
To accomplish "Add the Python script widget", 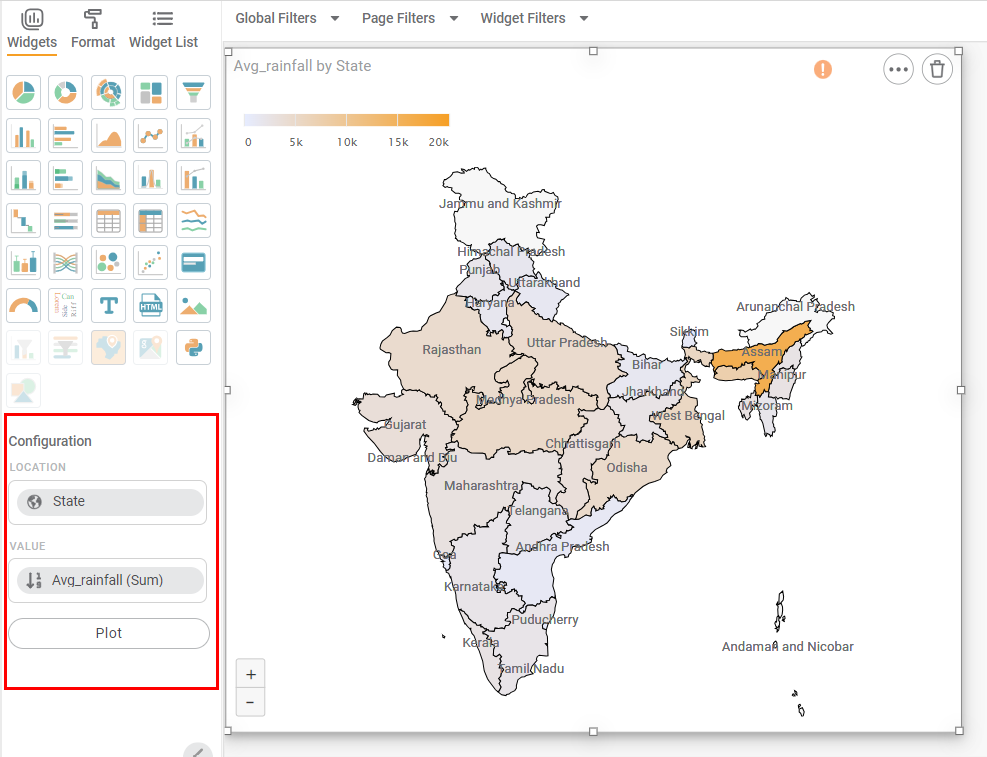I will (x=193, y=347).
